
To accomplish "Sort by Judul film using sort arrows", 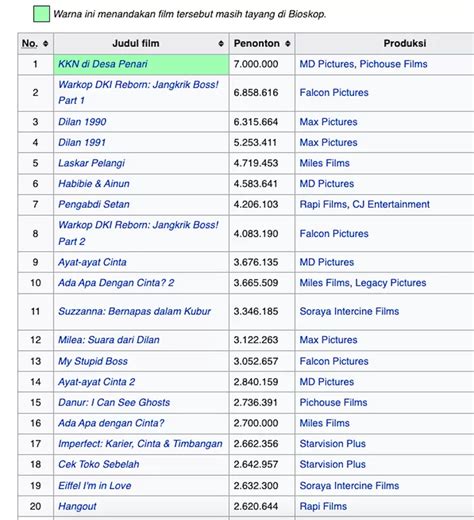I will pos(221,44).
